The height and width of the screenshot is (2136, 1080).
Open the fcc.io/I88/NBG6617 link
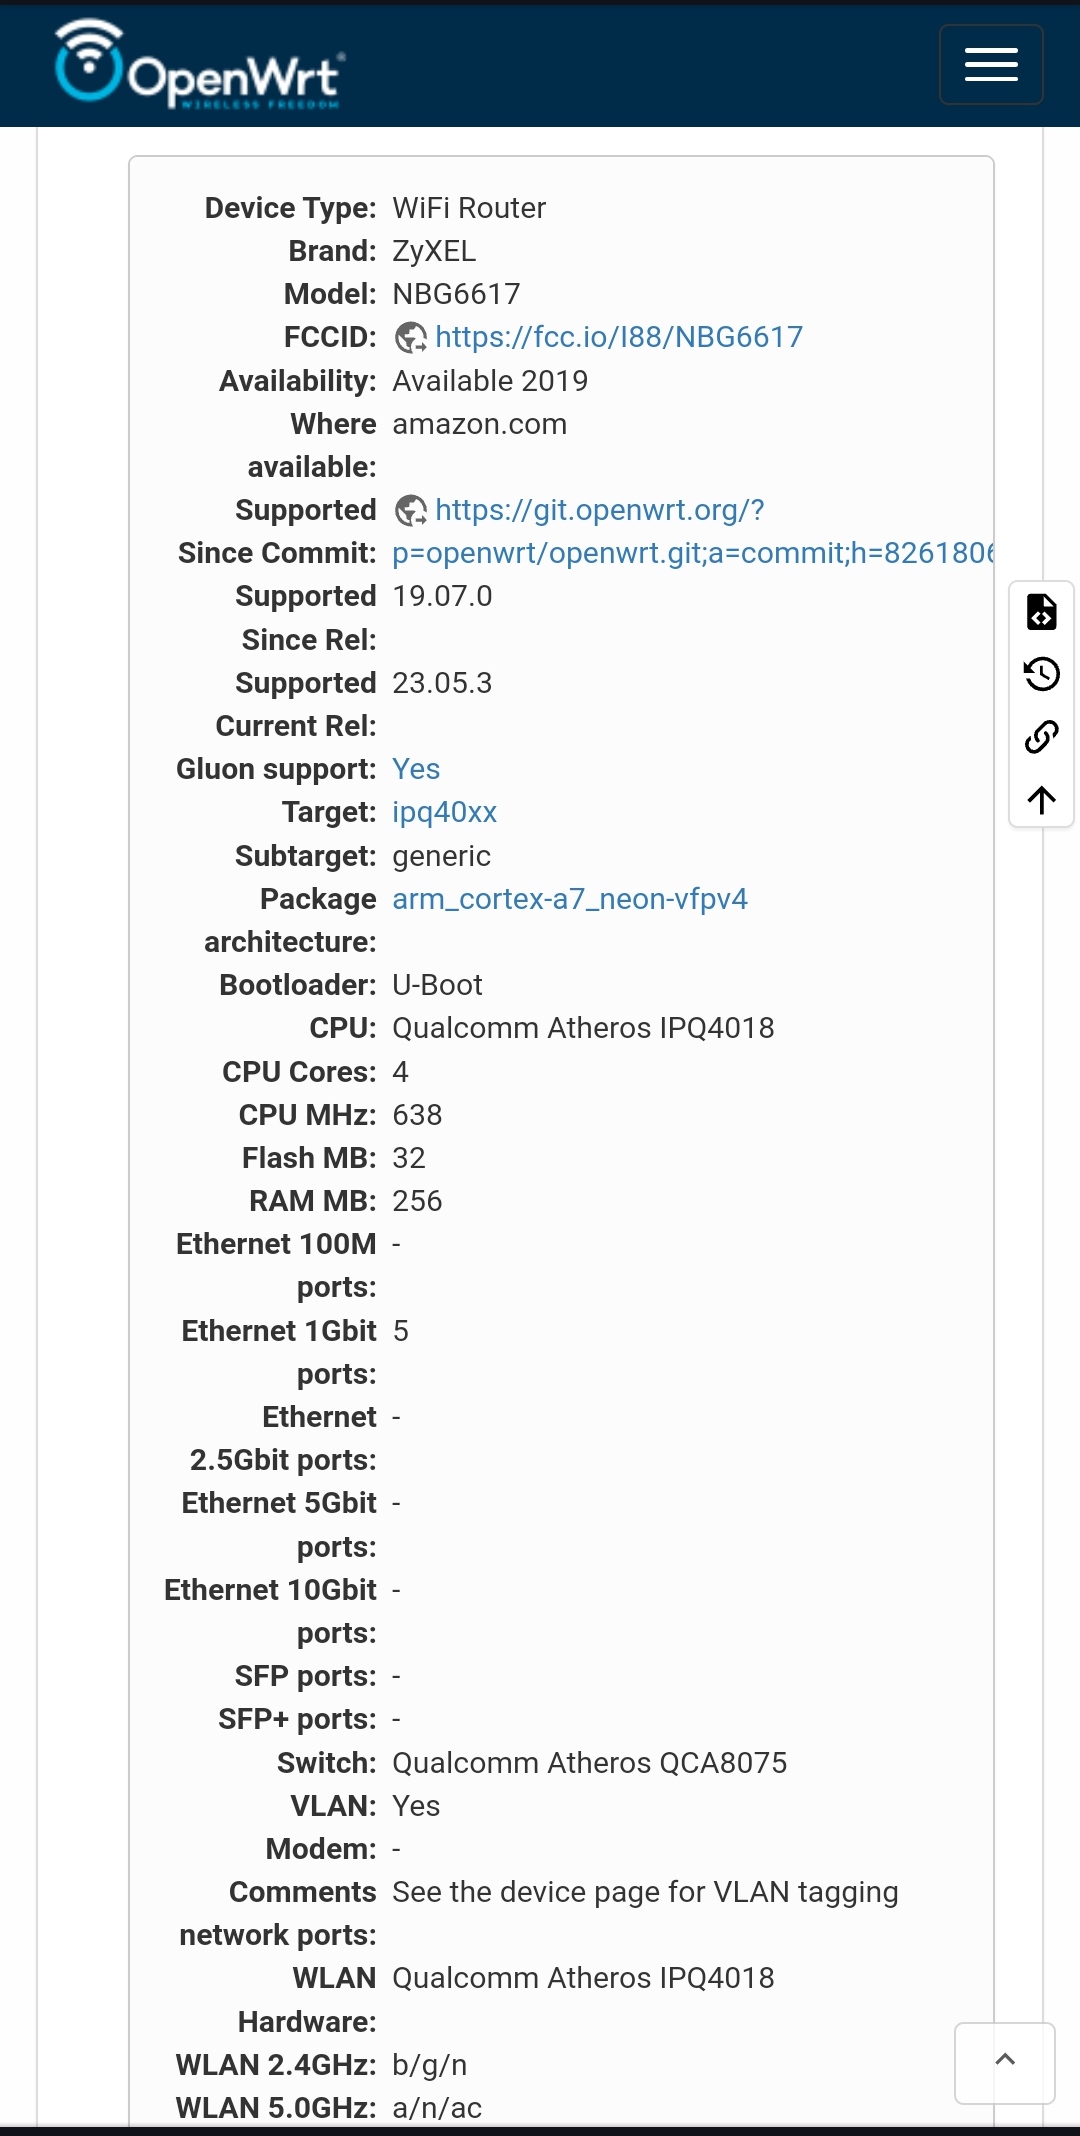click(x=619, y=337)
